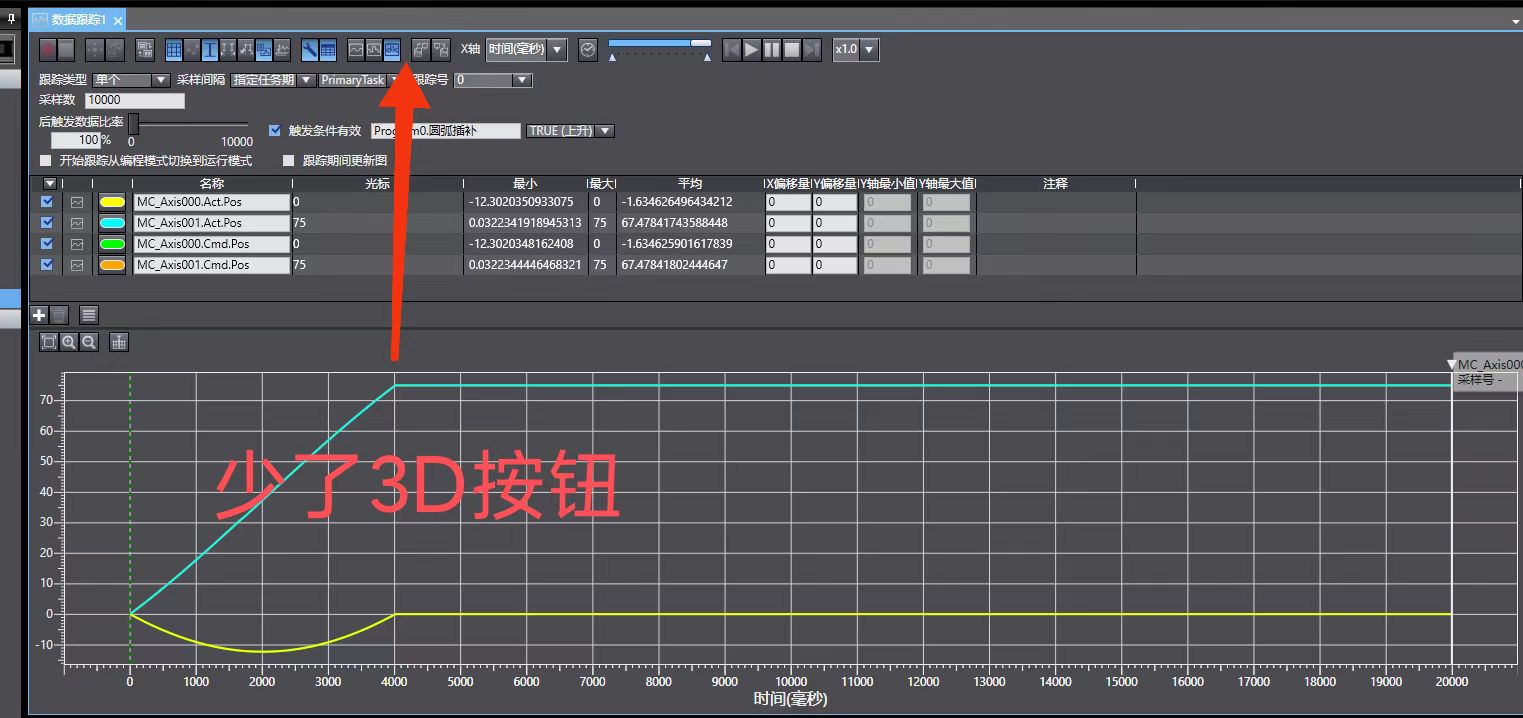This screenshot has width=1523, height=718.
Task: Click the red start trace record button
Action: (48, 49)
